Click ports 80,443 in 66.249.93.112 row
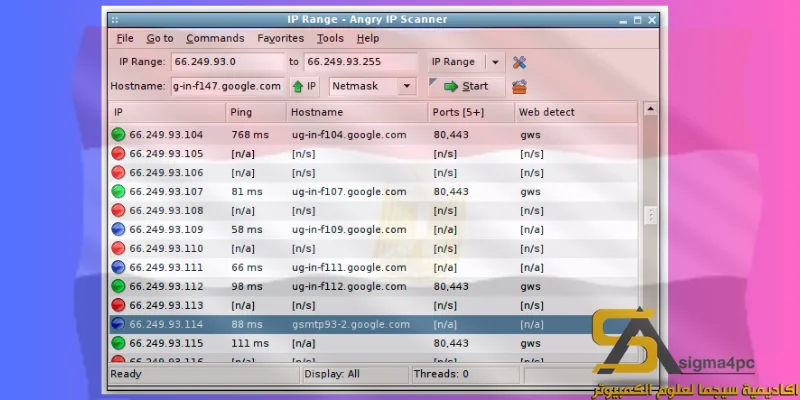Screen dimensions: 800x400 [x=451, y=286]
